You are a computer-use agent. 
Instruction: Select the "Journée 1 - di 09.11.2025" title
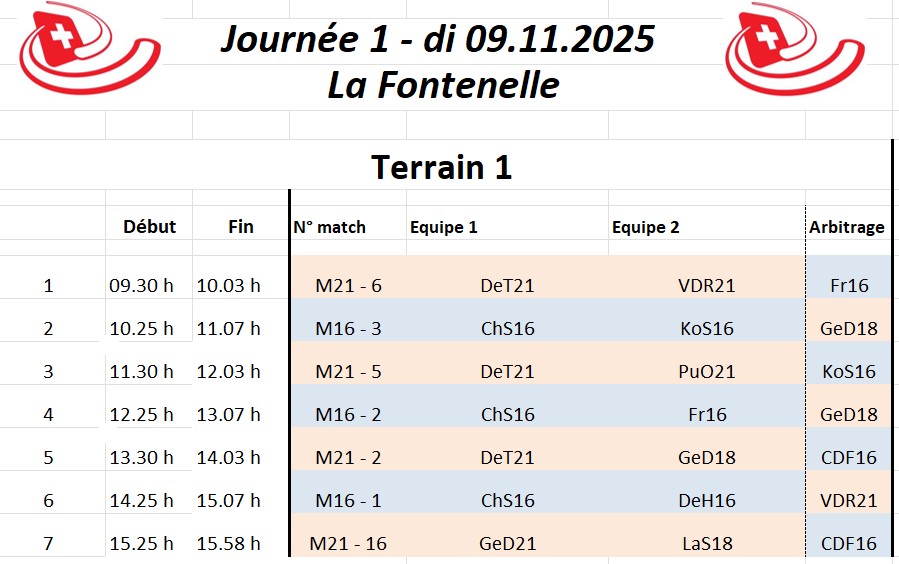click(x=437, y=39)
